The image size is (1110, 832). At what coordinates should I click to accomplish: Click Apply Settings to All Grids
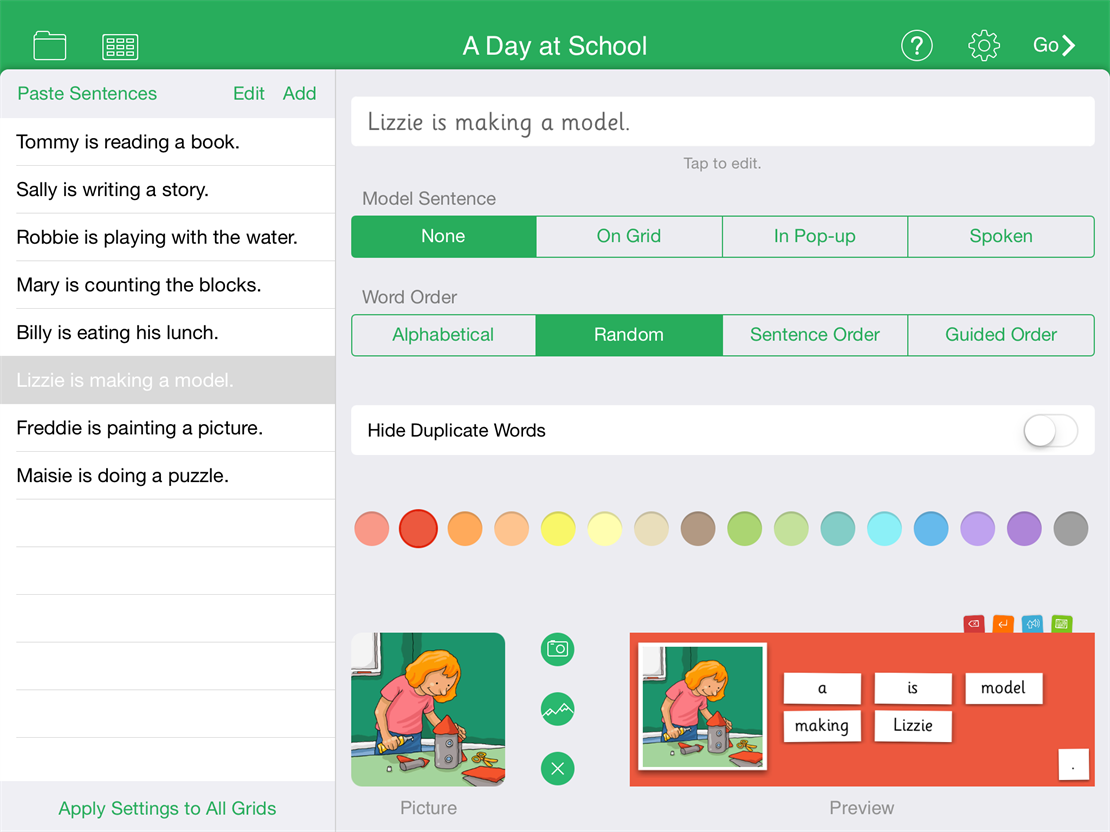tap(167, 808)
